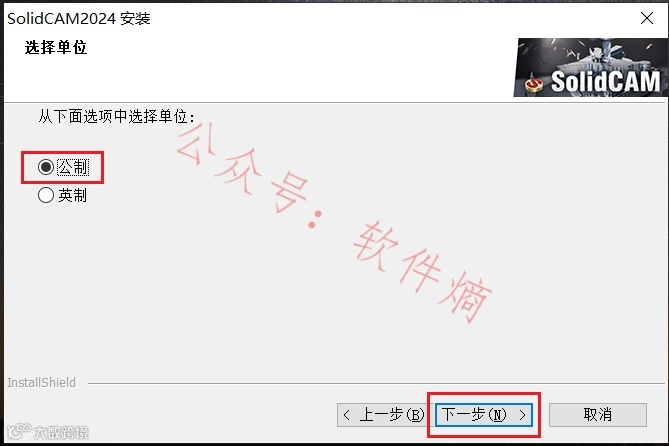Click the 选择单位 heading

coord(56,47)
